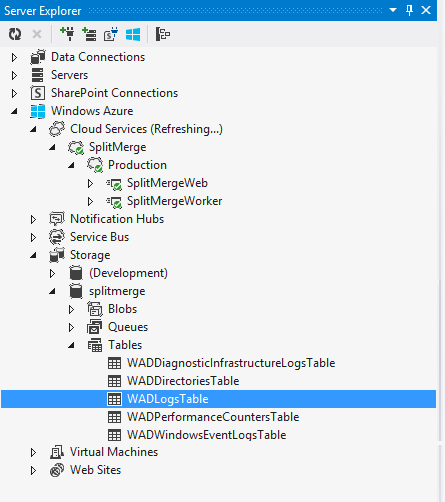Click the Service Bus node
Image resolution: width=445 pixels, height=502 pixels.
[x=99, y=237]
